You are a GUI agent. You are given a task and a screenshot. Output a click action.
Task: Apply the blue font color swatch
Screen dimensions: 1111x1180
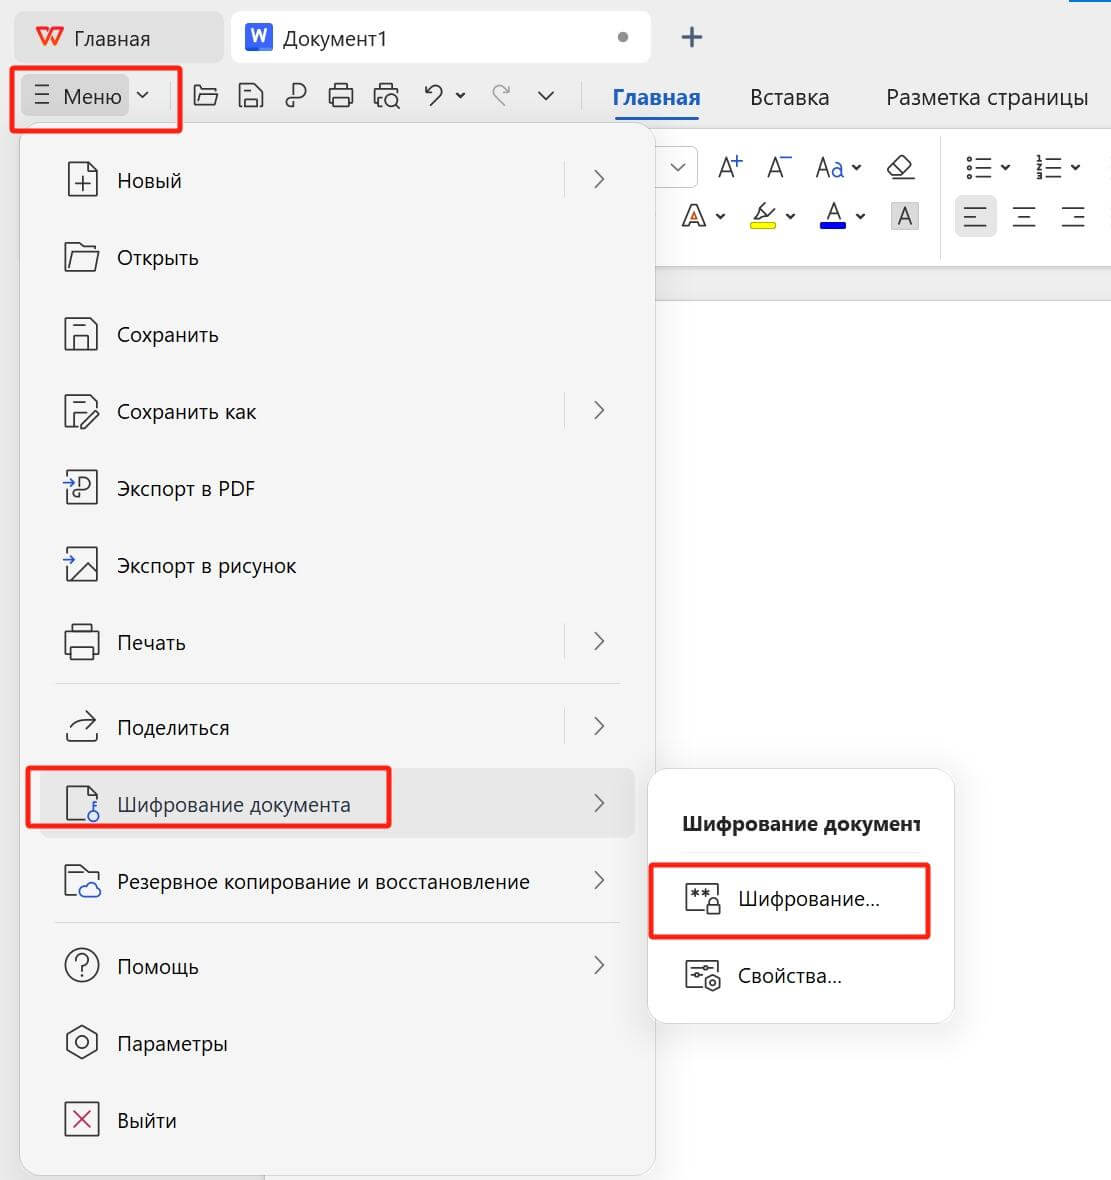[833, 216]
